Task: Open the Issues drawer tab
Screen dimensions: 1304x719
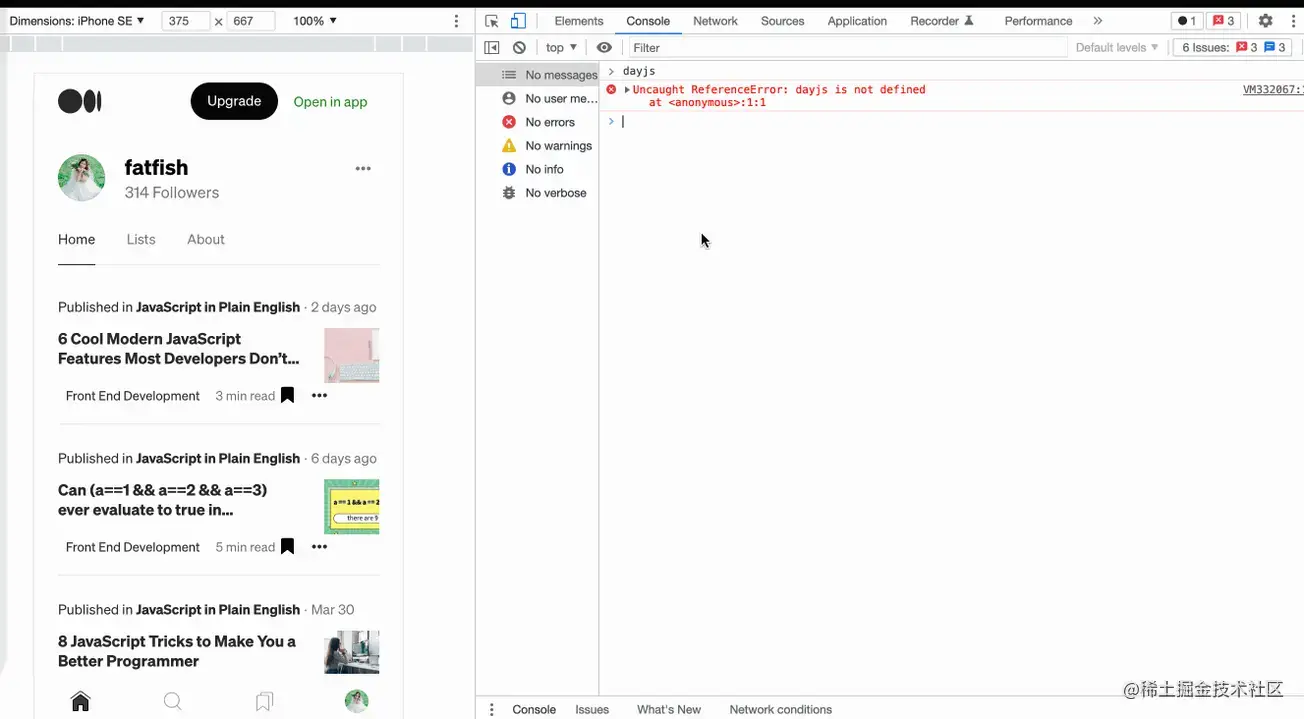Action: tap(592, 709)
